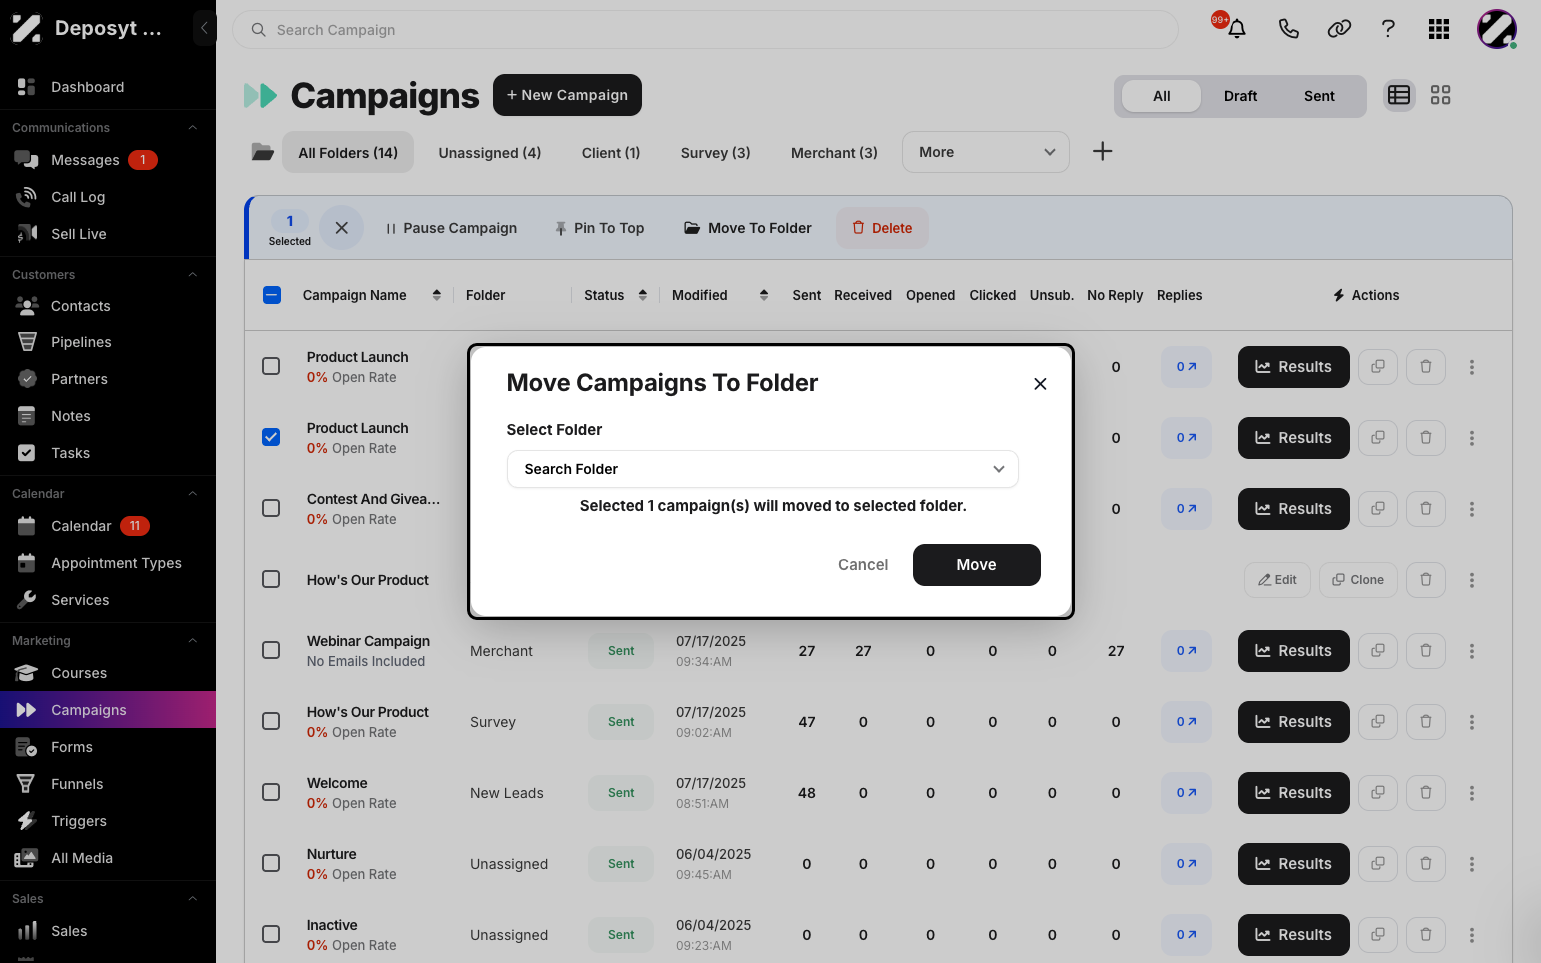Delete the Nurture campaign via trash icon

click(x=1426, y=864)
